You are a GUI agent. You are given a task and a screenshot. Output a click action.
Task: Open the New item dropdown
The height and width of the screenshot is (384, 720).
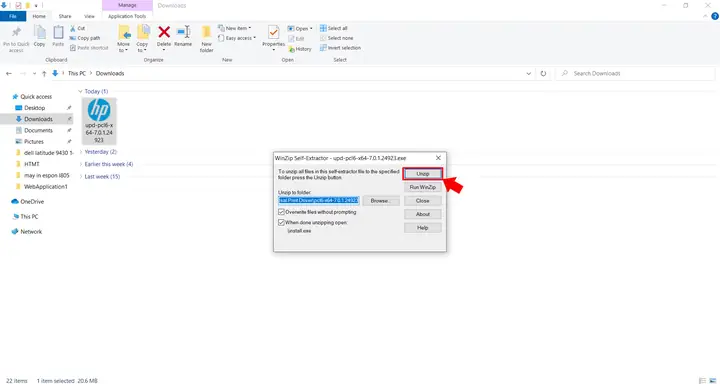[235, 28]
